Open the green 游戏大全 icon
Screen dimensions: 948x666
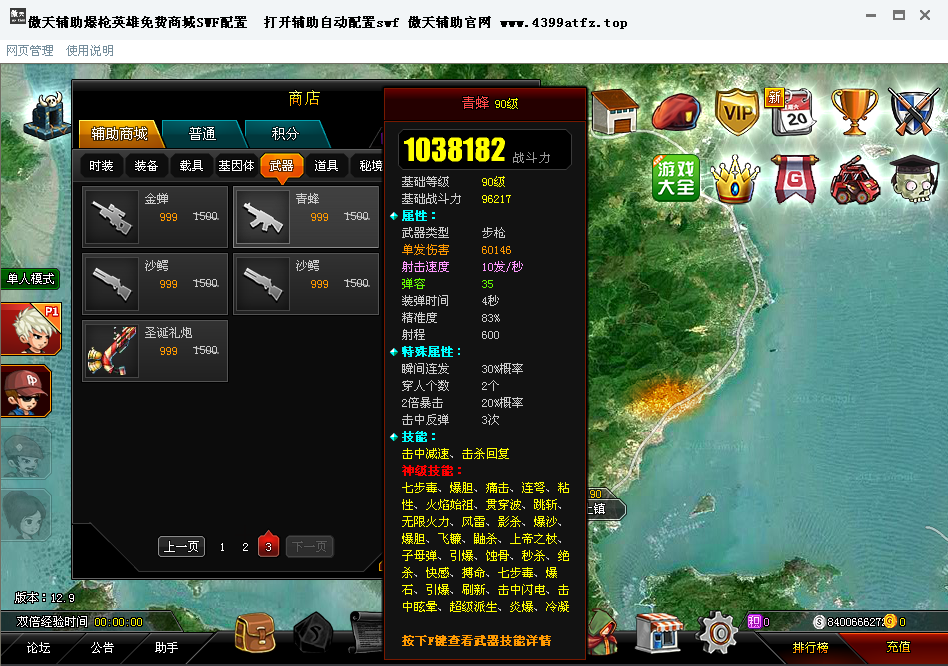(x=676, y=178)
